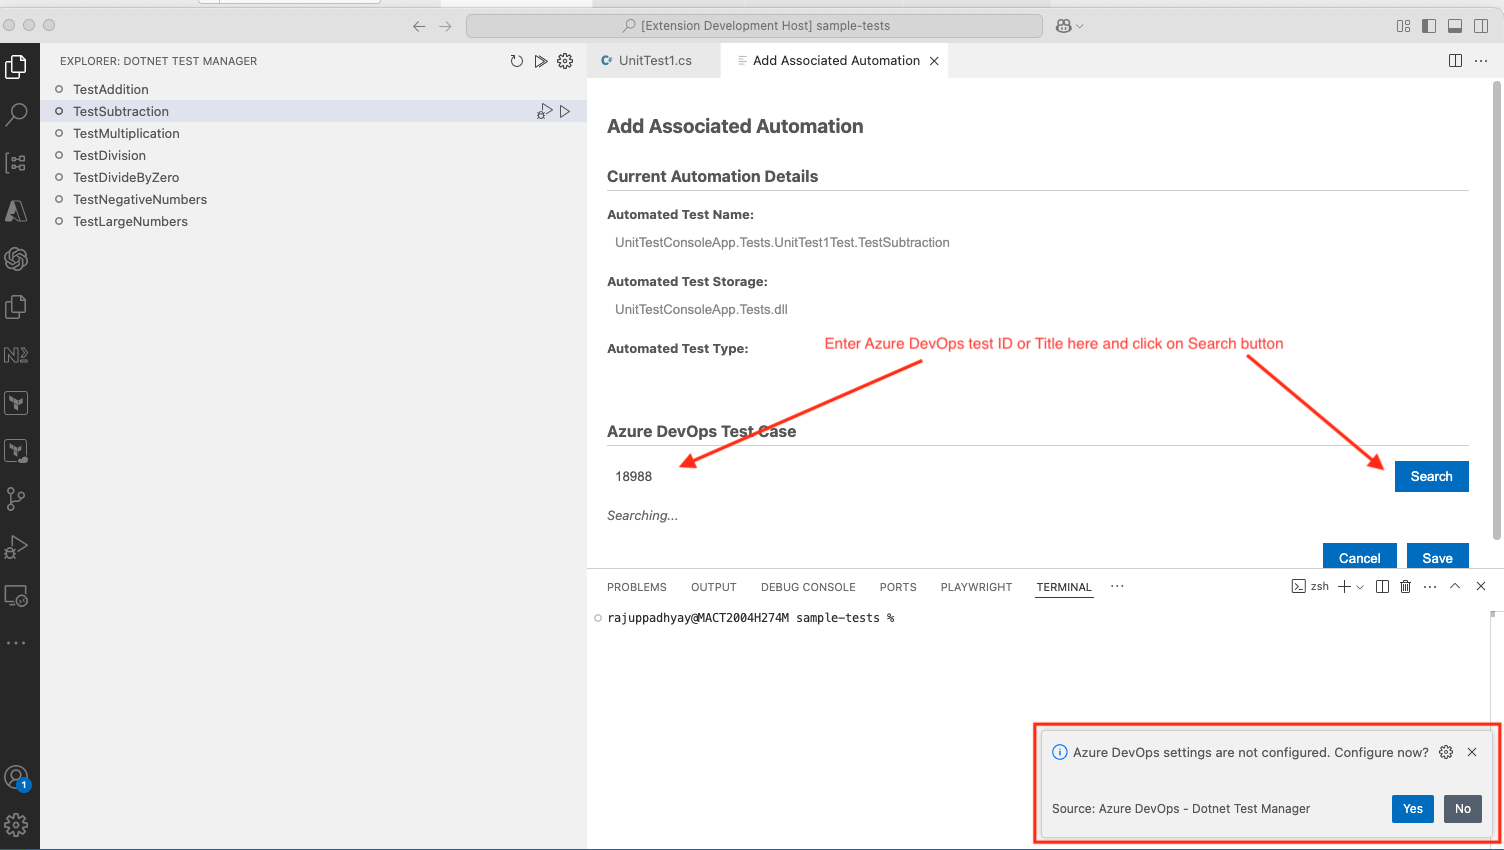
Task: Open the launch profile dropdown beside new terminal
Action: pyautogui.click(x=1360, y=587)
